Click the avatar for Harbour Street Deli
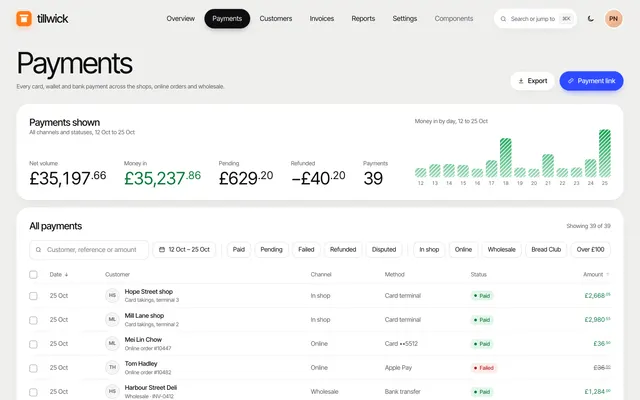The width and height of the screenshot is (640, 400). tap(112, 391)
